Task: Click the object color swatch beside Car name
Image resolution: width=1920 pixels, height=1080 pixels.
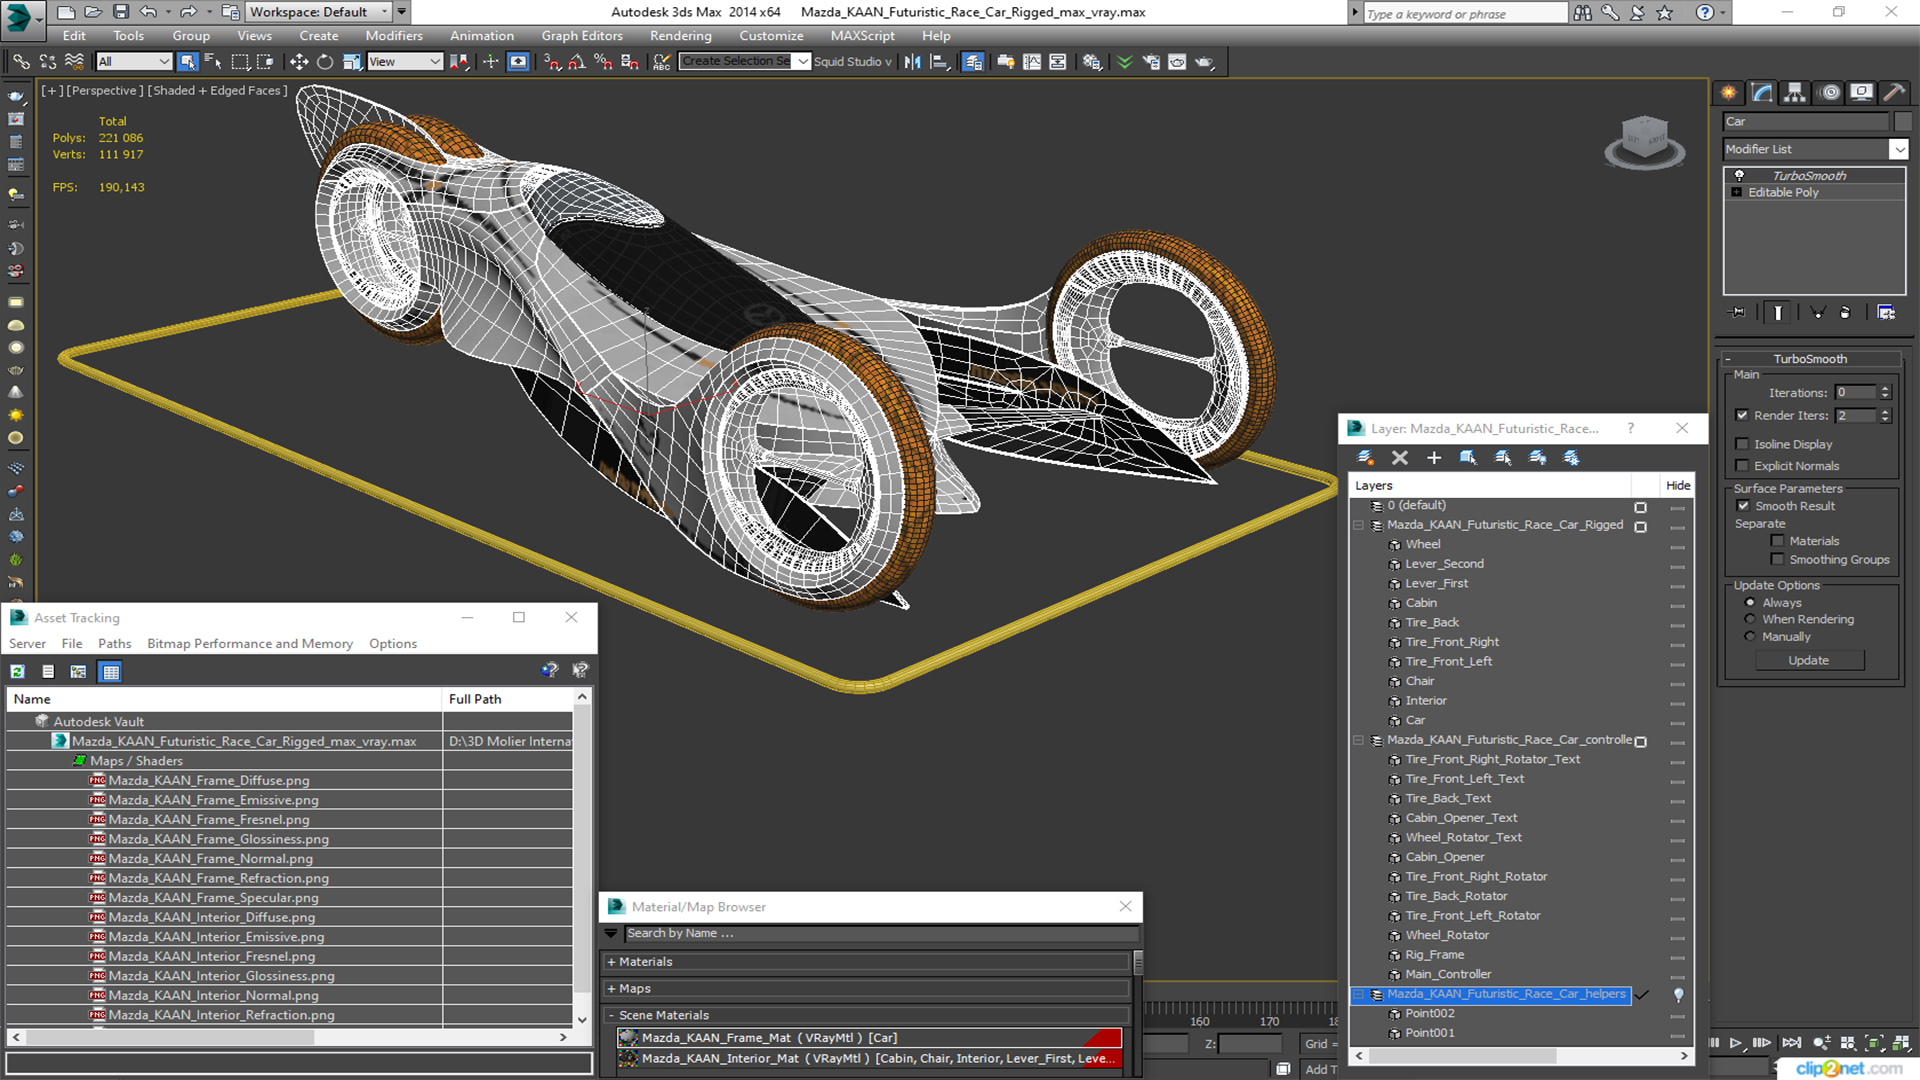Action: 1902,122
